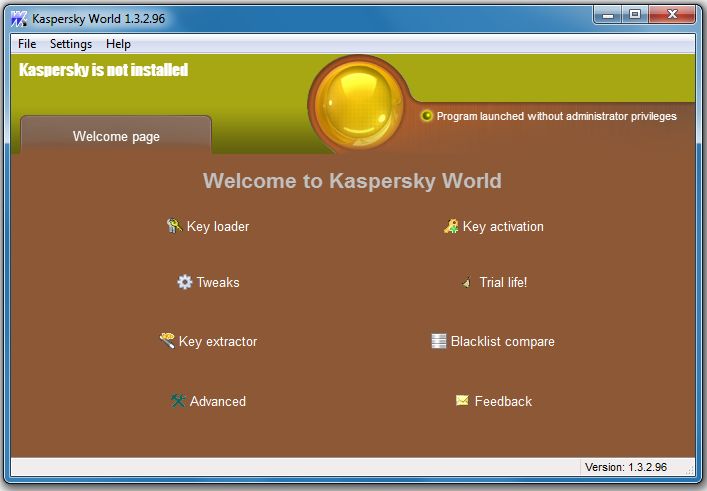Click the Blacklist compare list icon
707x491 pixels.
[438, 341]
